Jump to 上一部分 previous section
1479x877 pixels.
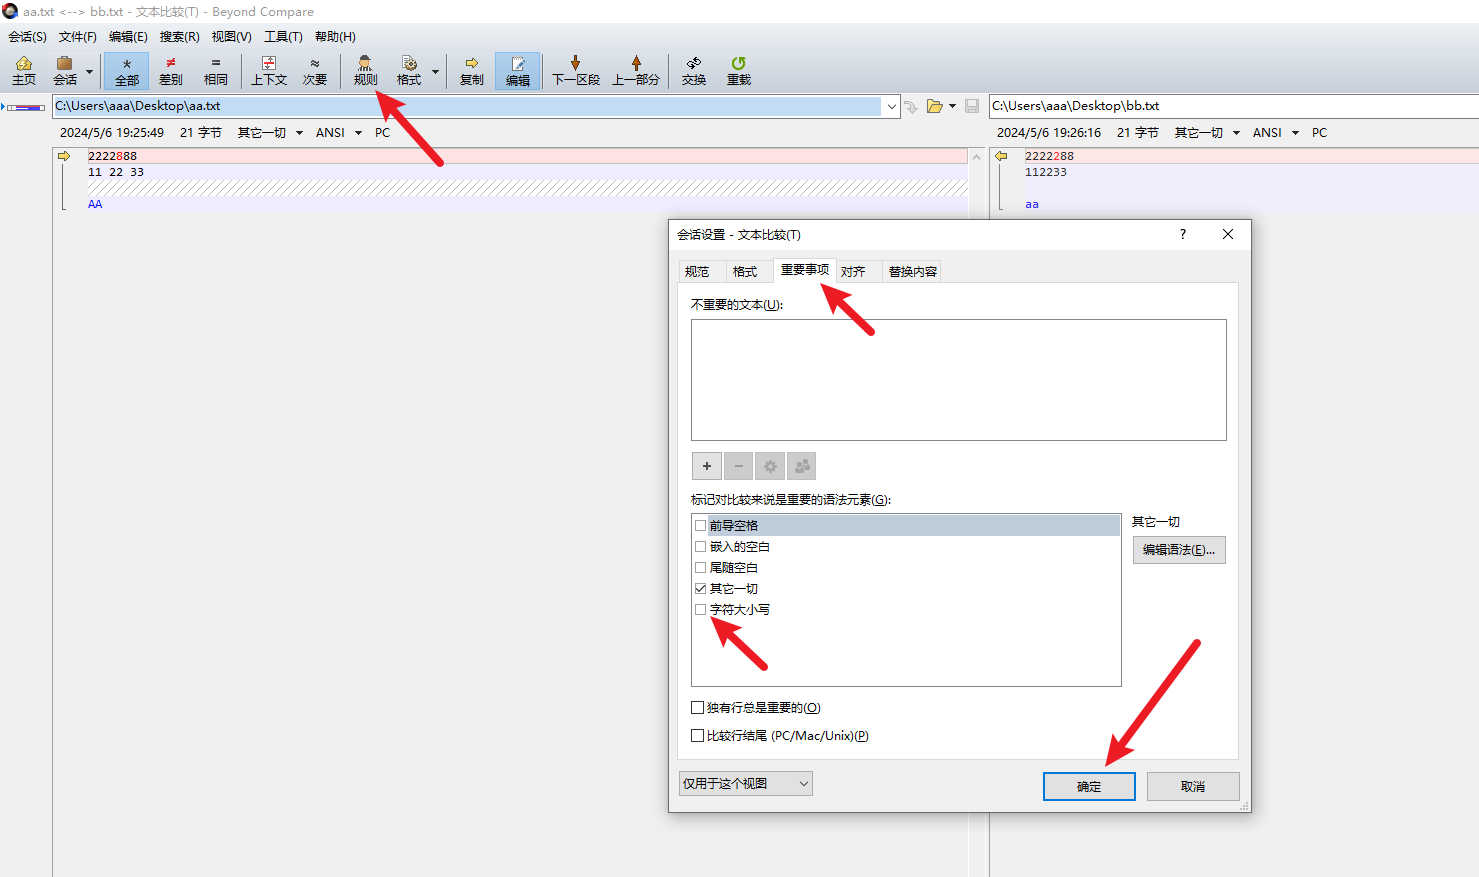[x=636, y=71]
